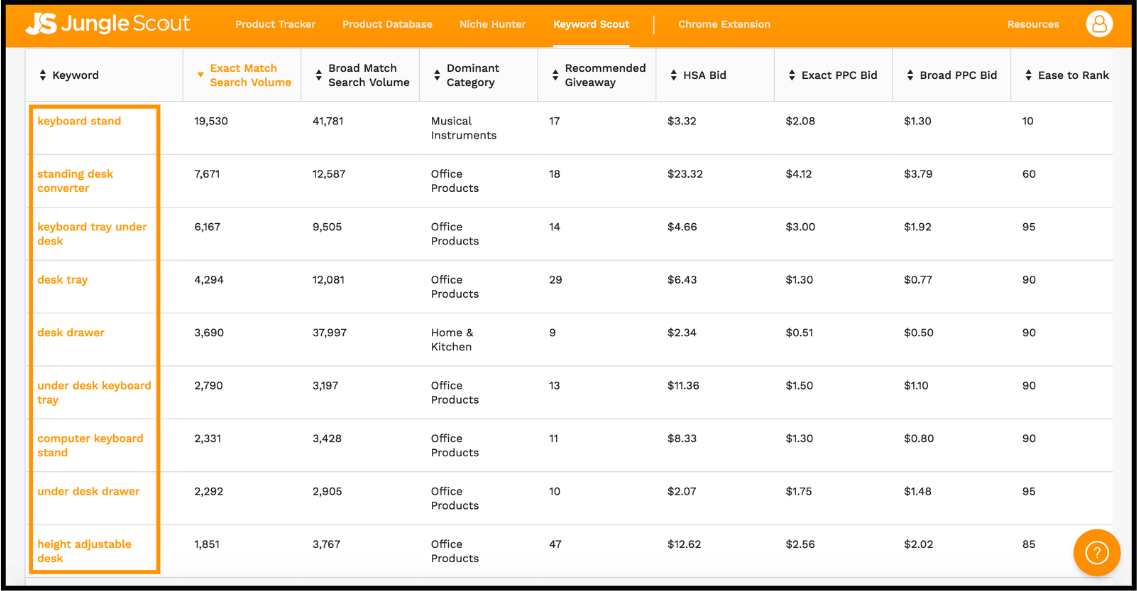Open the Resources menu
The width and height of the screenshot is (1137, 591).
click(1033, 24)
